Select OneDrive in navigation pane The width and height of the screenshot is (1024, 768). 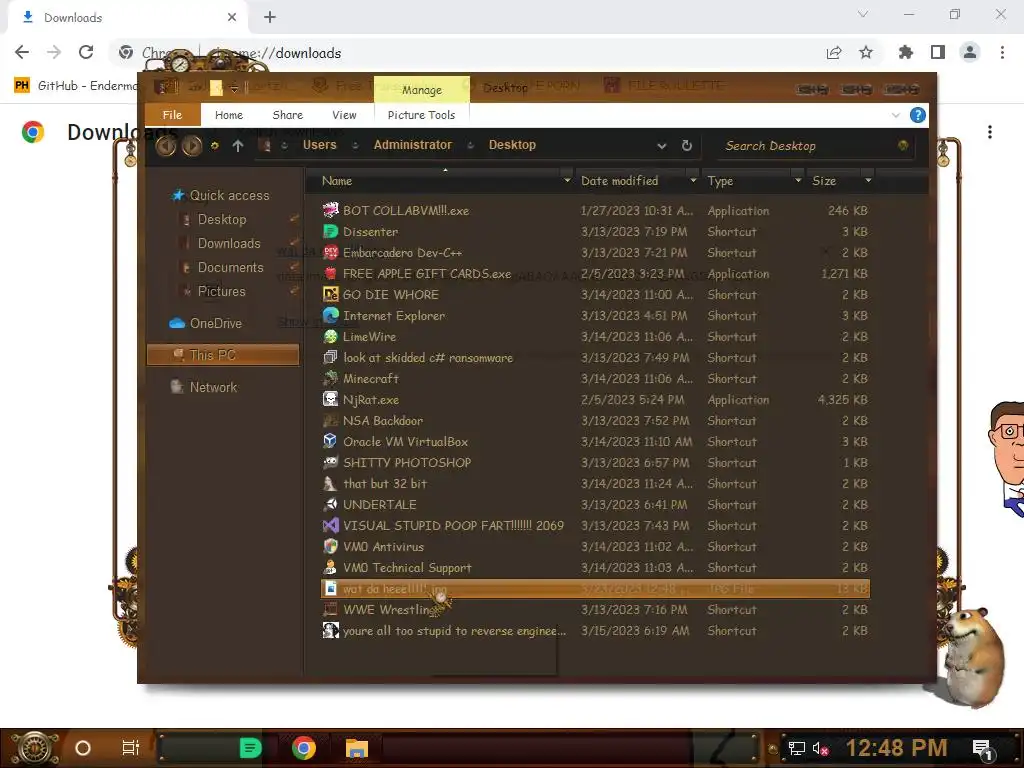coord(215,323)
